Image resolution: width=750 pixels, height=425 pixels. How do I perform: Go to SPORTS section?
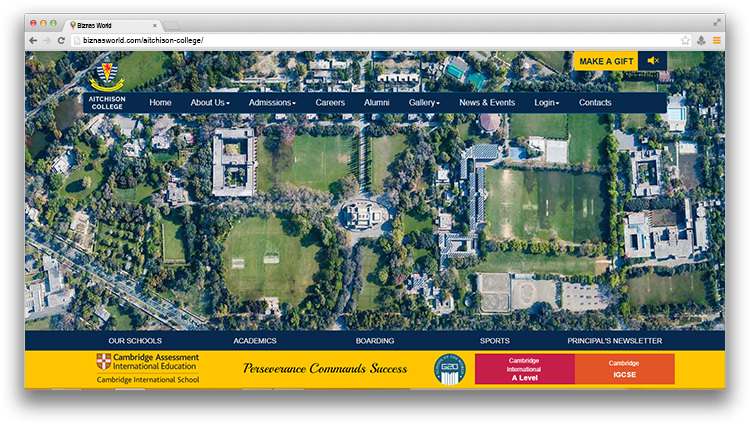click(495, 341)
